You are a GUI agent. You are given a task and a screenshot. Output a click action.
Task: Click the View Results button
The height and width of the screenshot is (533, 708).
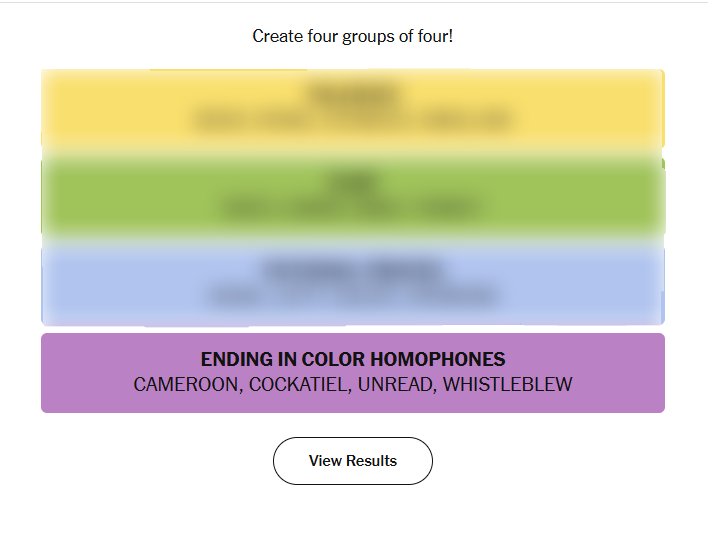pyautogui.click(x=352, y=461)
